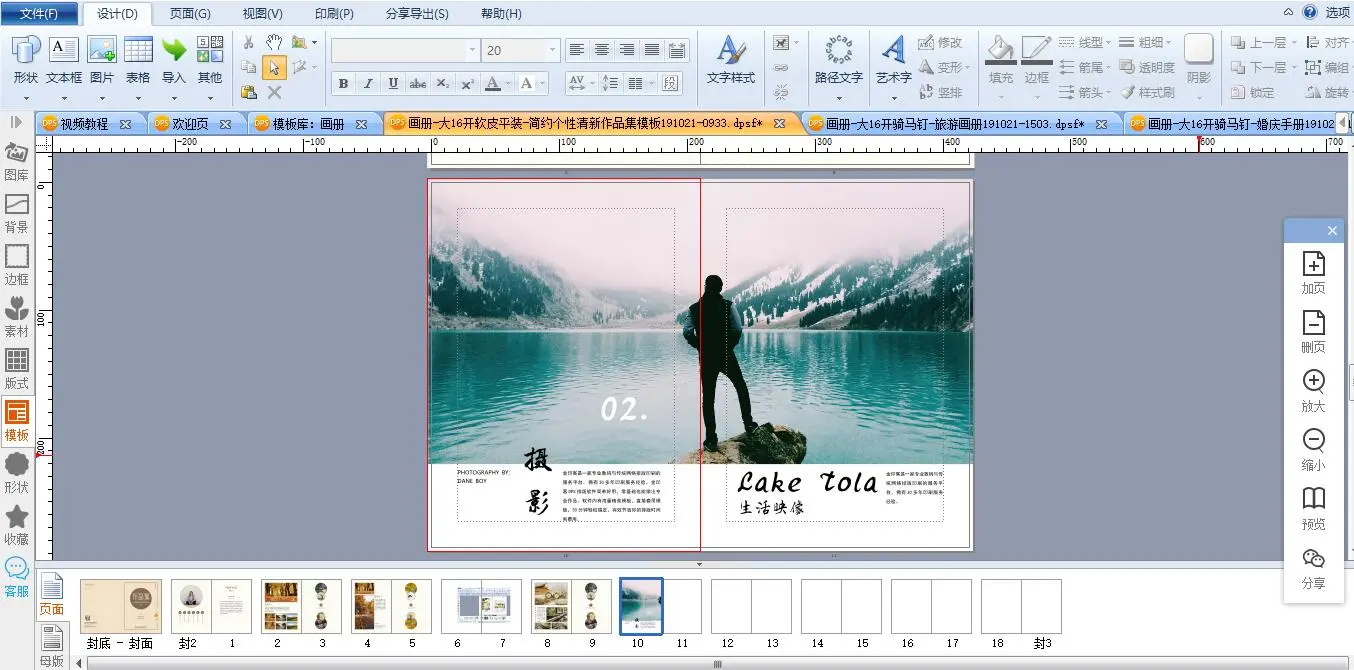The image size is (1354, 670).
Task: Select the page 2-3 spread thumbnail
Action: tap(301, 606)
